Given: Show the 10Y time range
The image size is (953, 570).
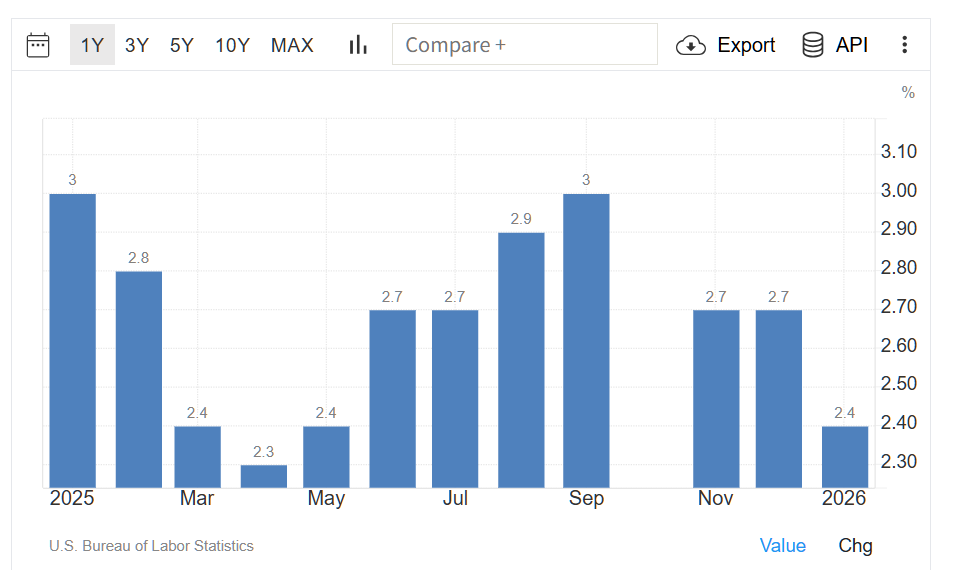Looking at the screenshot, I should (x=232, y=45).
